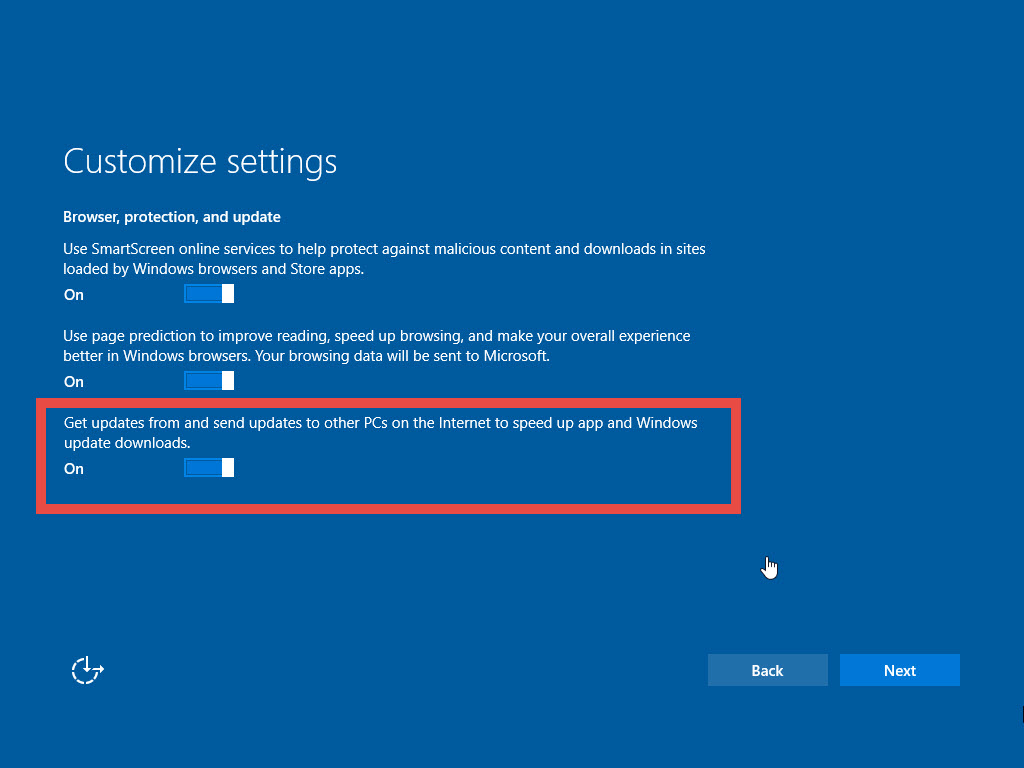Toggle the SmartScreen online services switch
The image size is (1024, 768).
tap(209, 294)
